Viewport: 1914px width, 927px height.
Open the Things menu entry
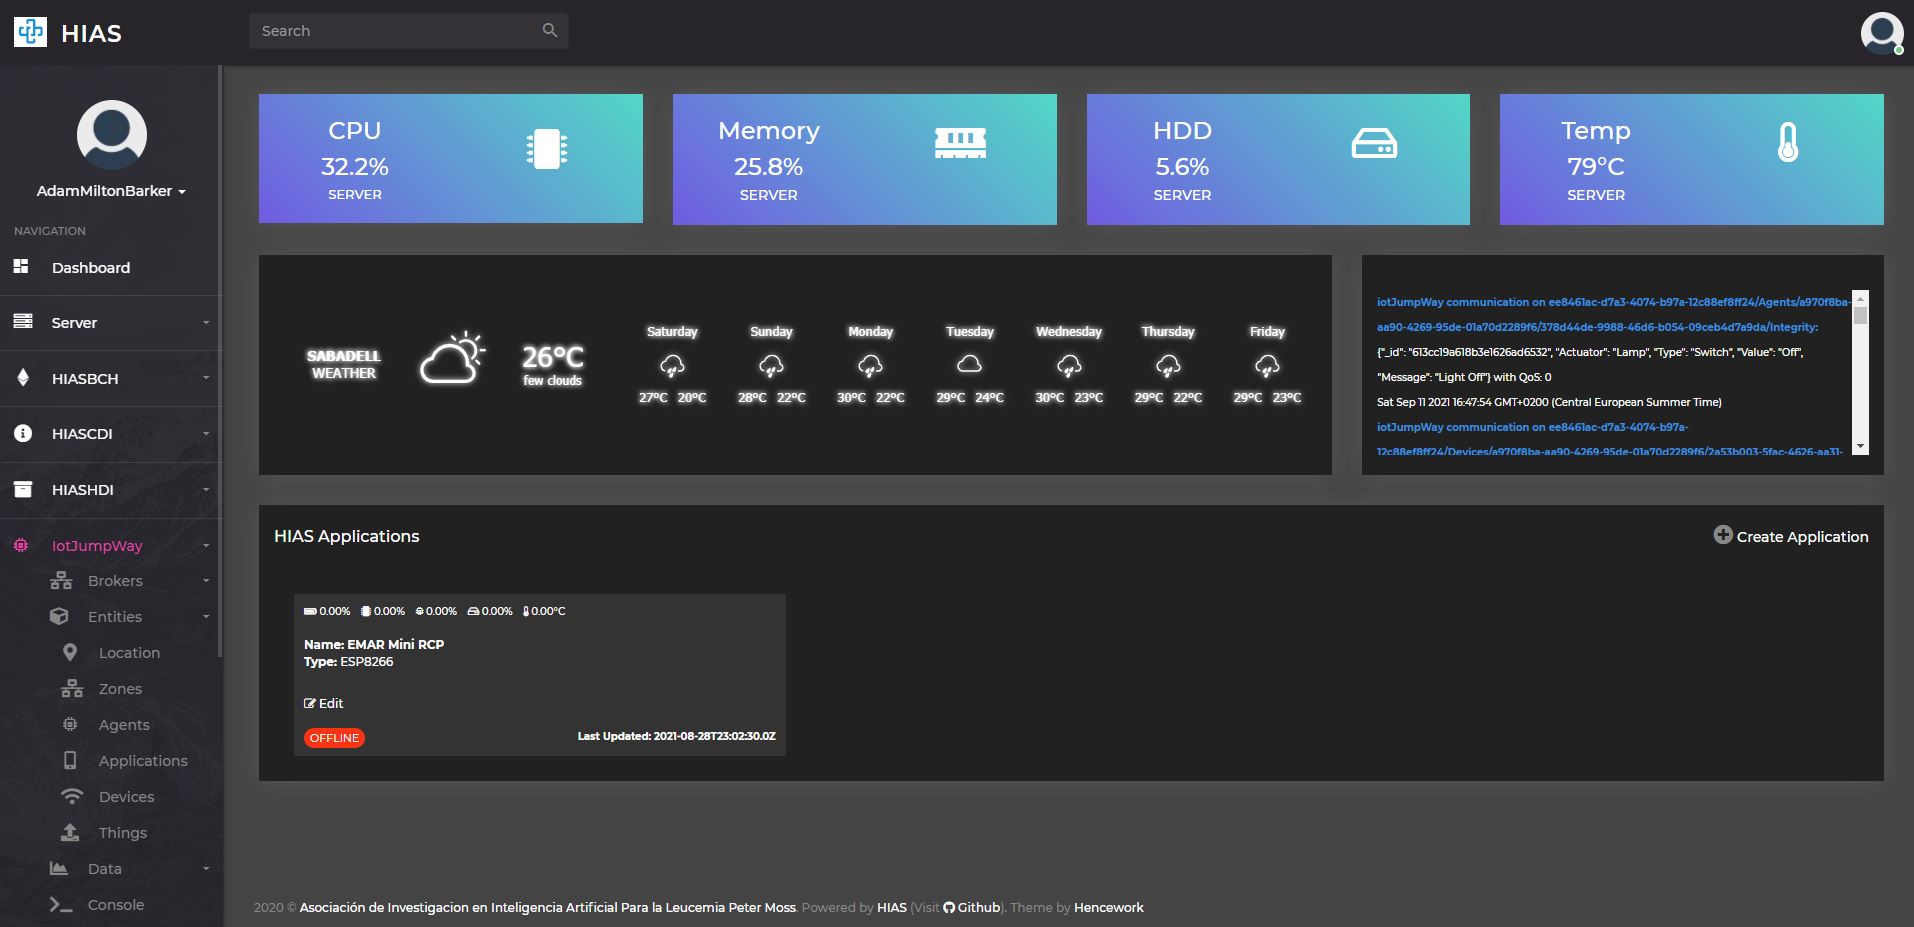click(x=122, y=833)
